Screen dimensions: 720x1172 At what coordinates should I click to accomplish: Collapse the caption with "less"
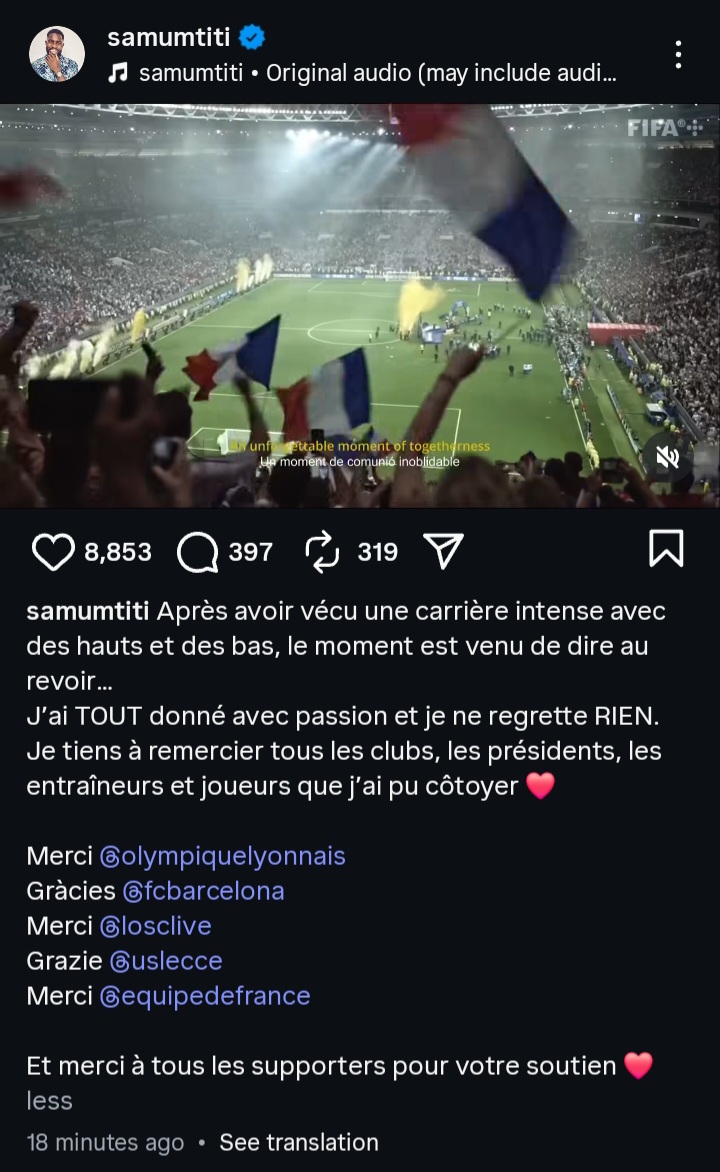[x=49, y=1101]
